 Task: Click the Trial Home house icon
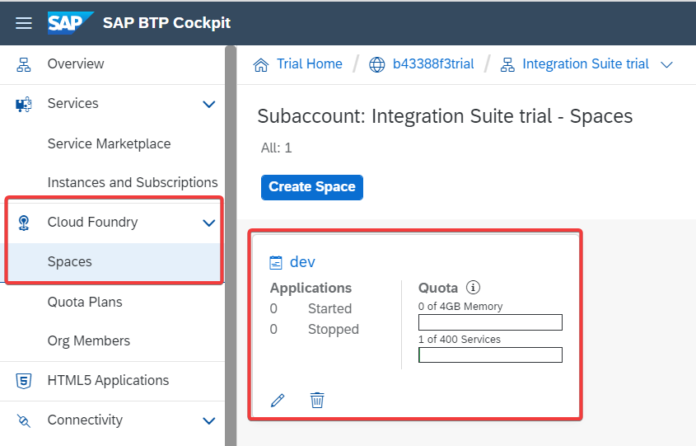point(262,65)
